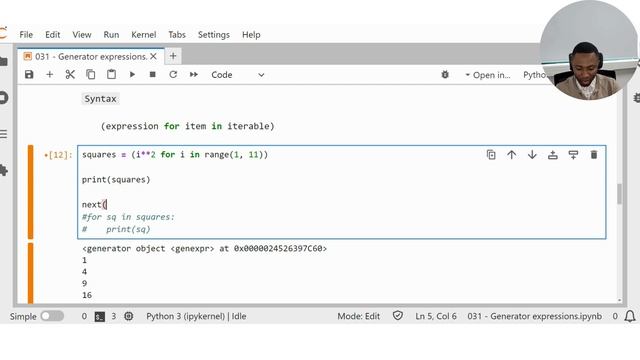Click the cell execution prompt [12]
The height and width of the screenshot is (360, 640).
point(58,155)
